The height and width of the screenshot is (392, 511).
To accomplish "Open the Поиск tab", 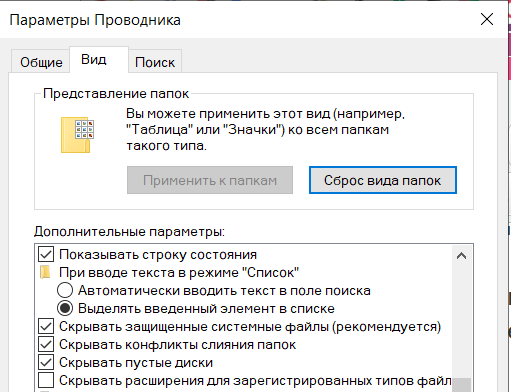I will coord(155,62).
